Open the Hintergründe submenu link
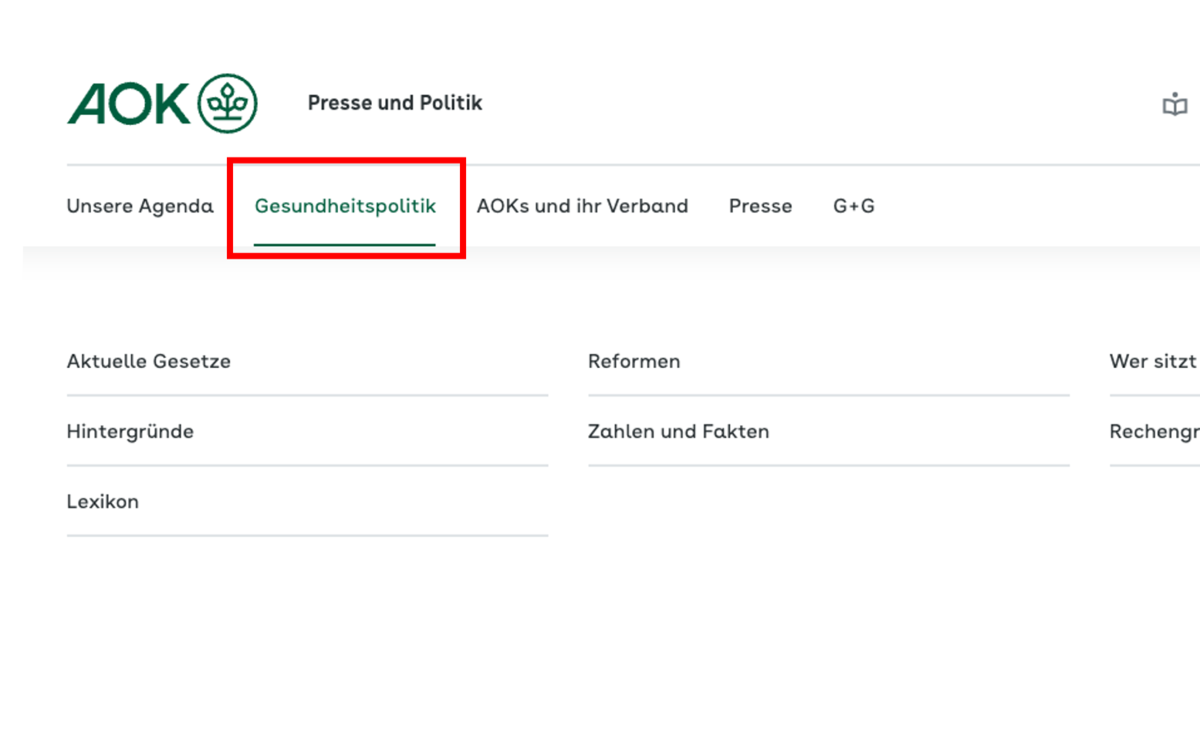The height and width of the screenshot is (750, 1200). tap(130, 432)
